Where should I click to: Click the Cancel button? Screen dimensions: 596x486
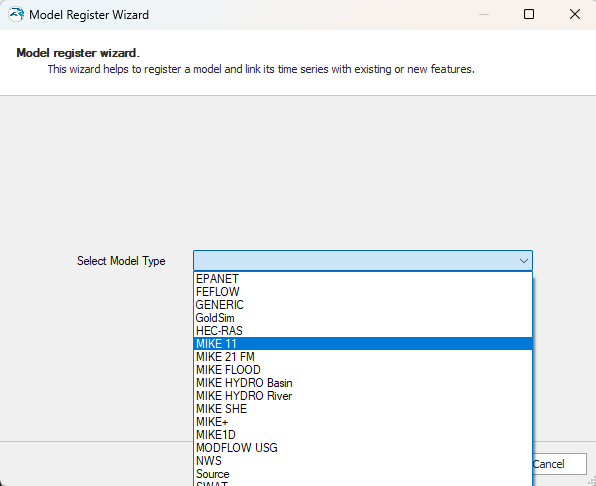(x=560, y=464)
